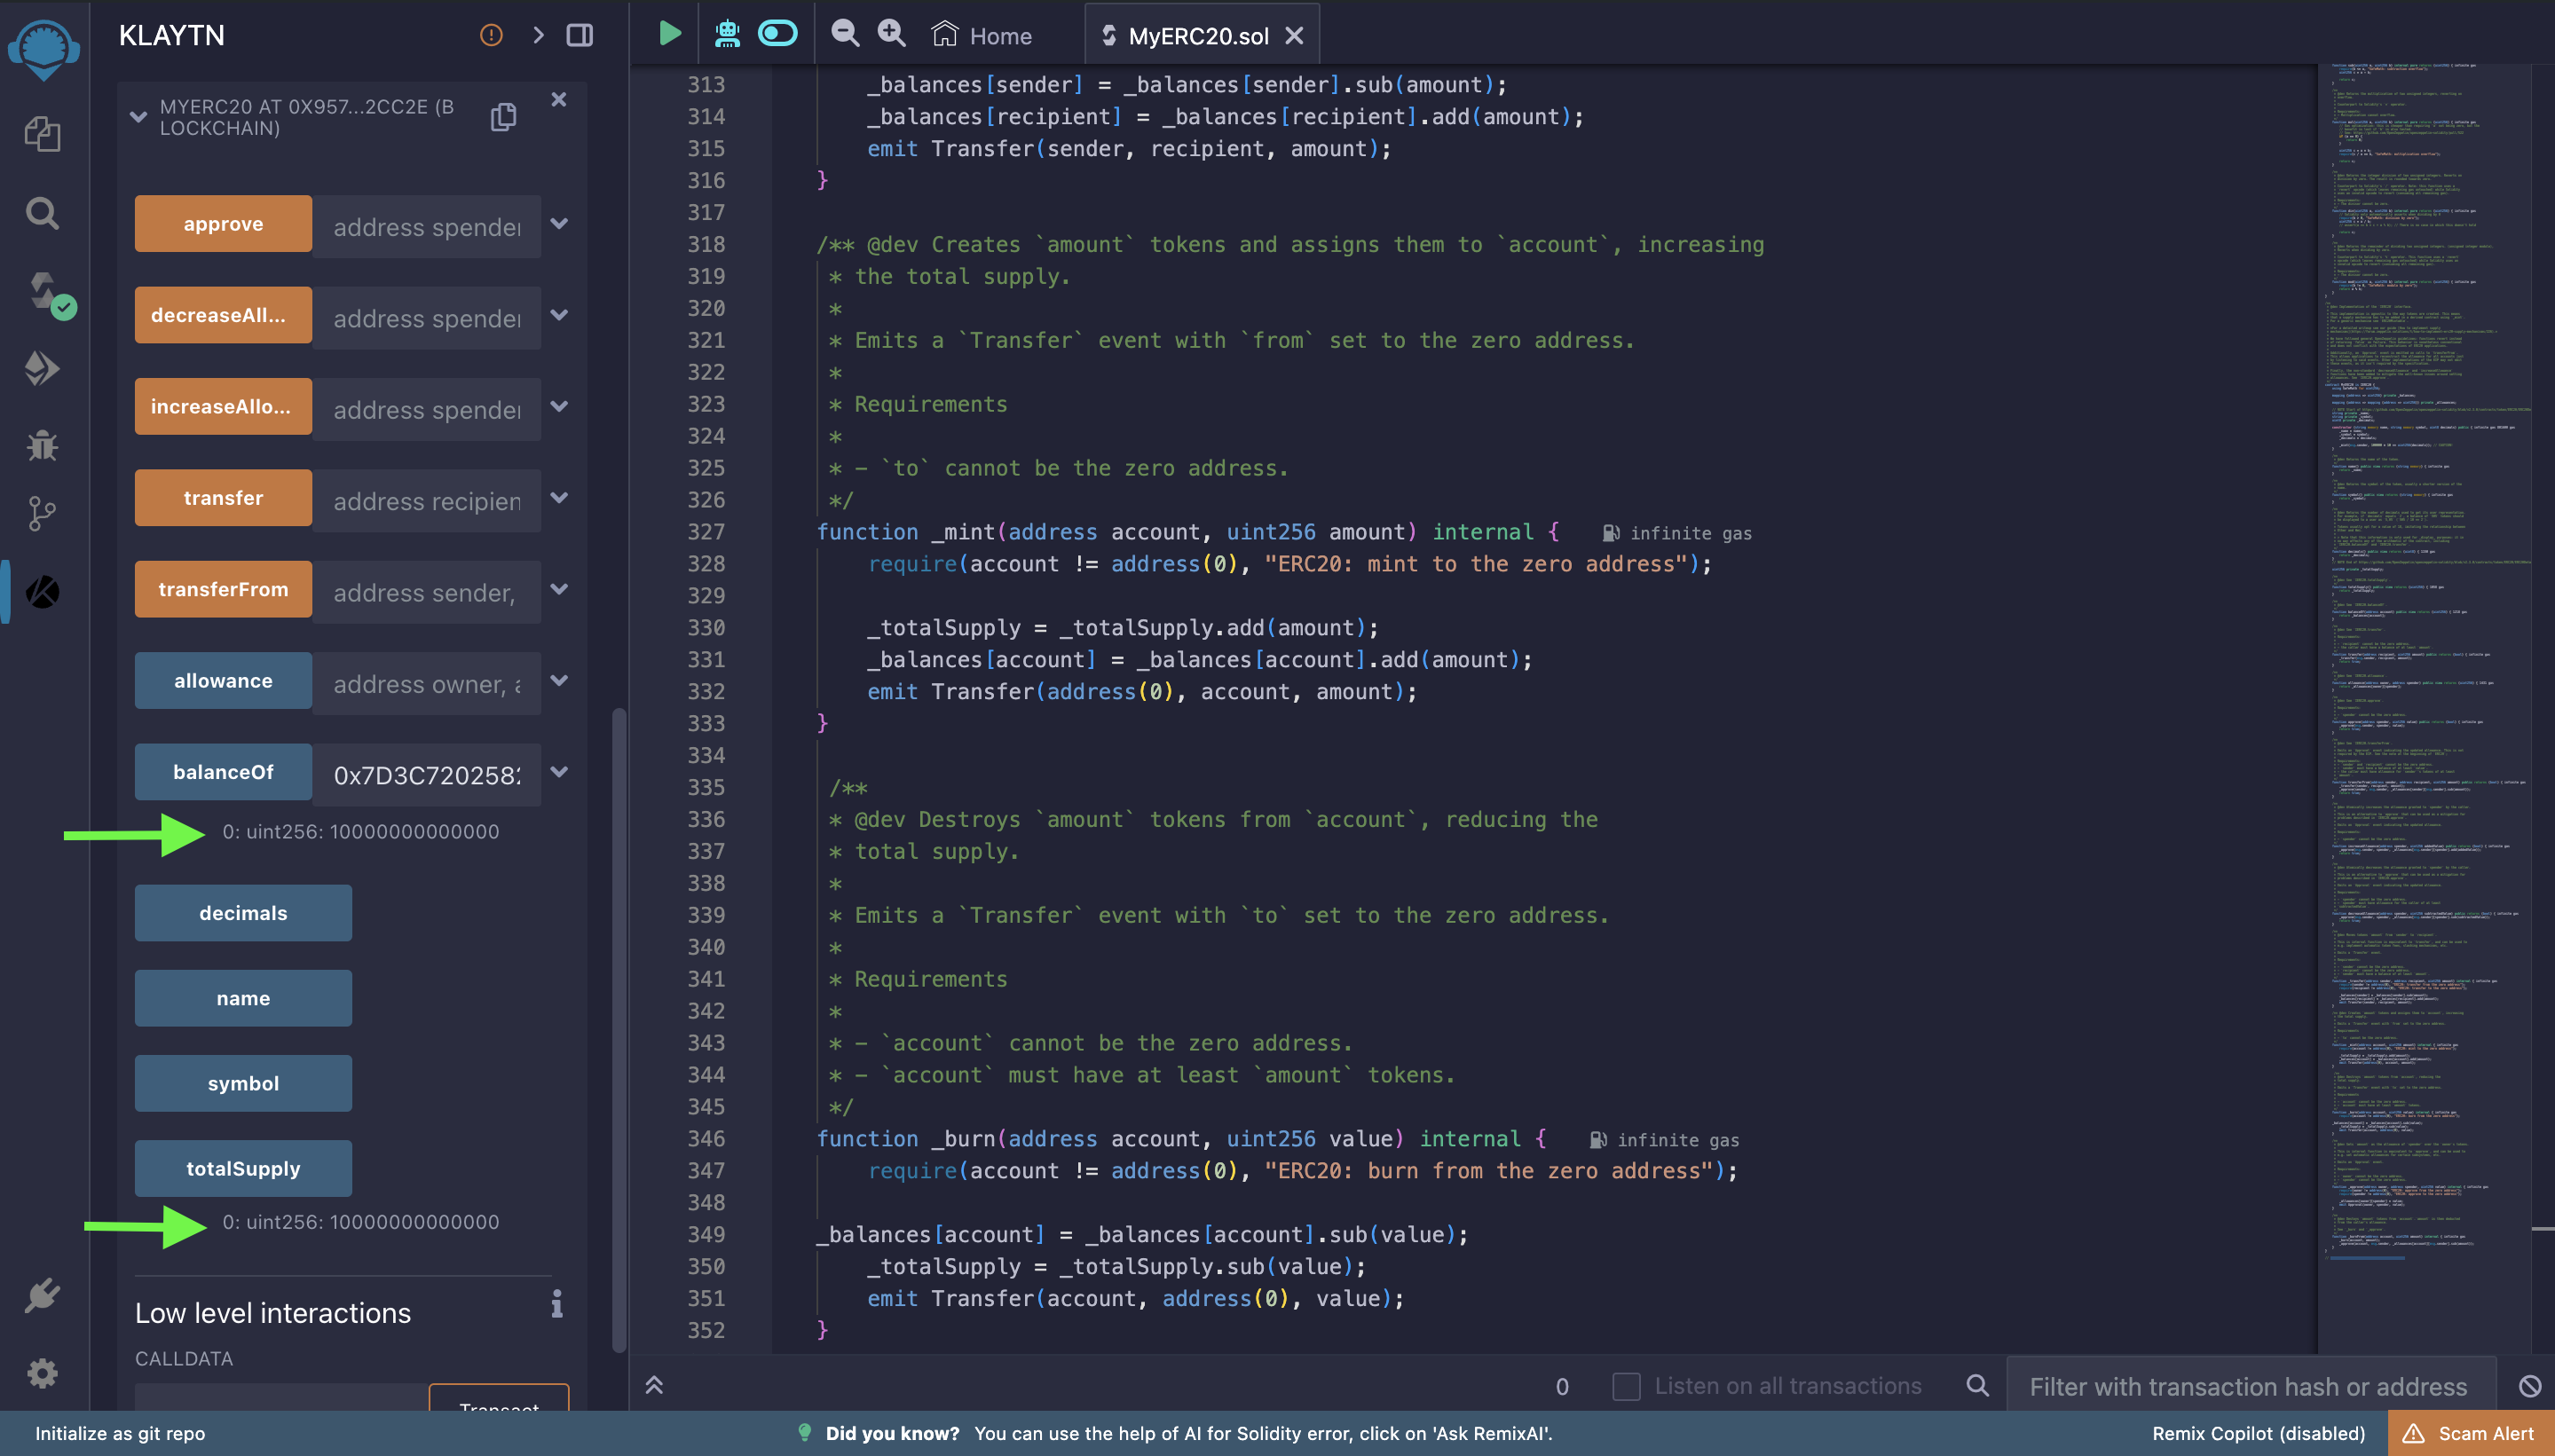Copy the deployed contract address

click(503, 117)
